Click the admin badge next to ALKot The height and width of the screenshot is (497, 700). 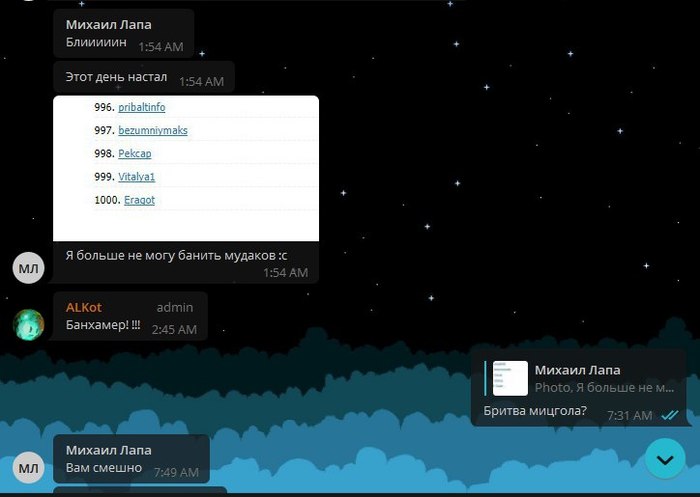pos(174,307)
